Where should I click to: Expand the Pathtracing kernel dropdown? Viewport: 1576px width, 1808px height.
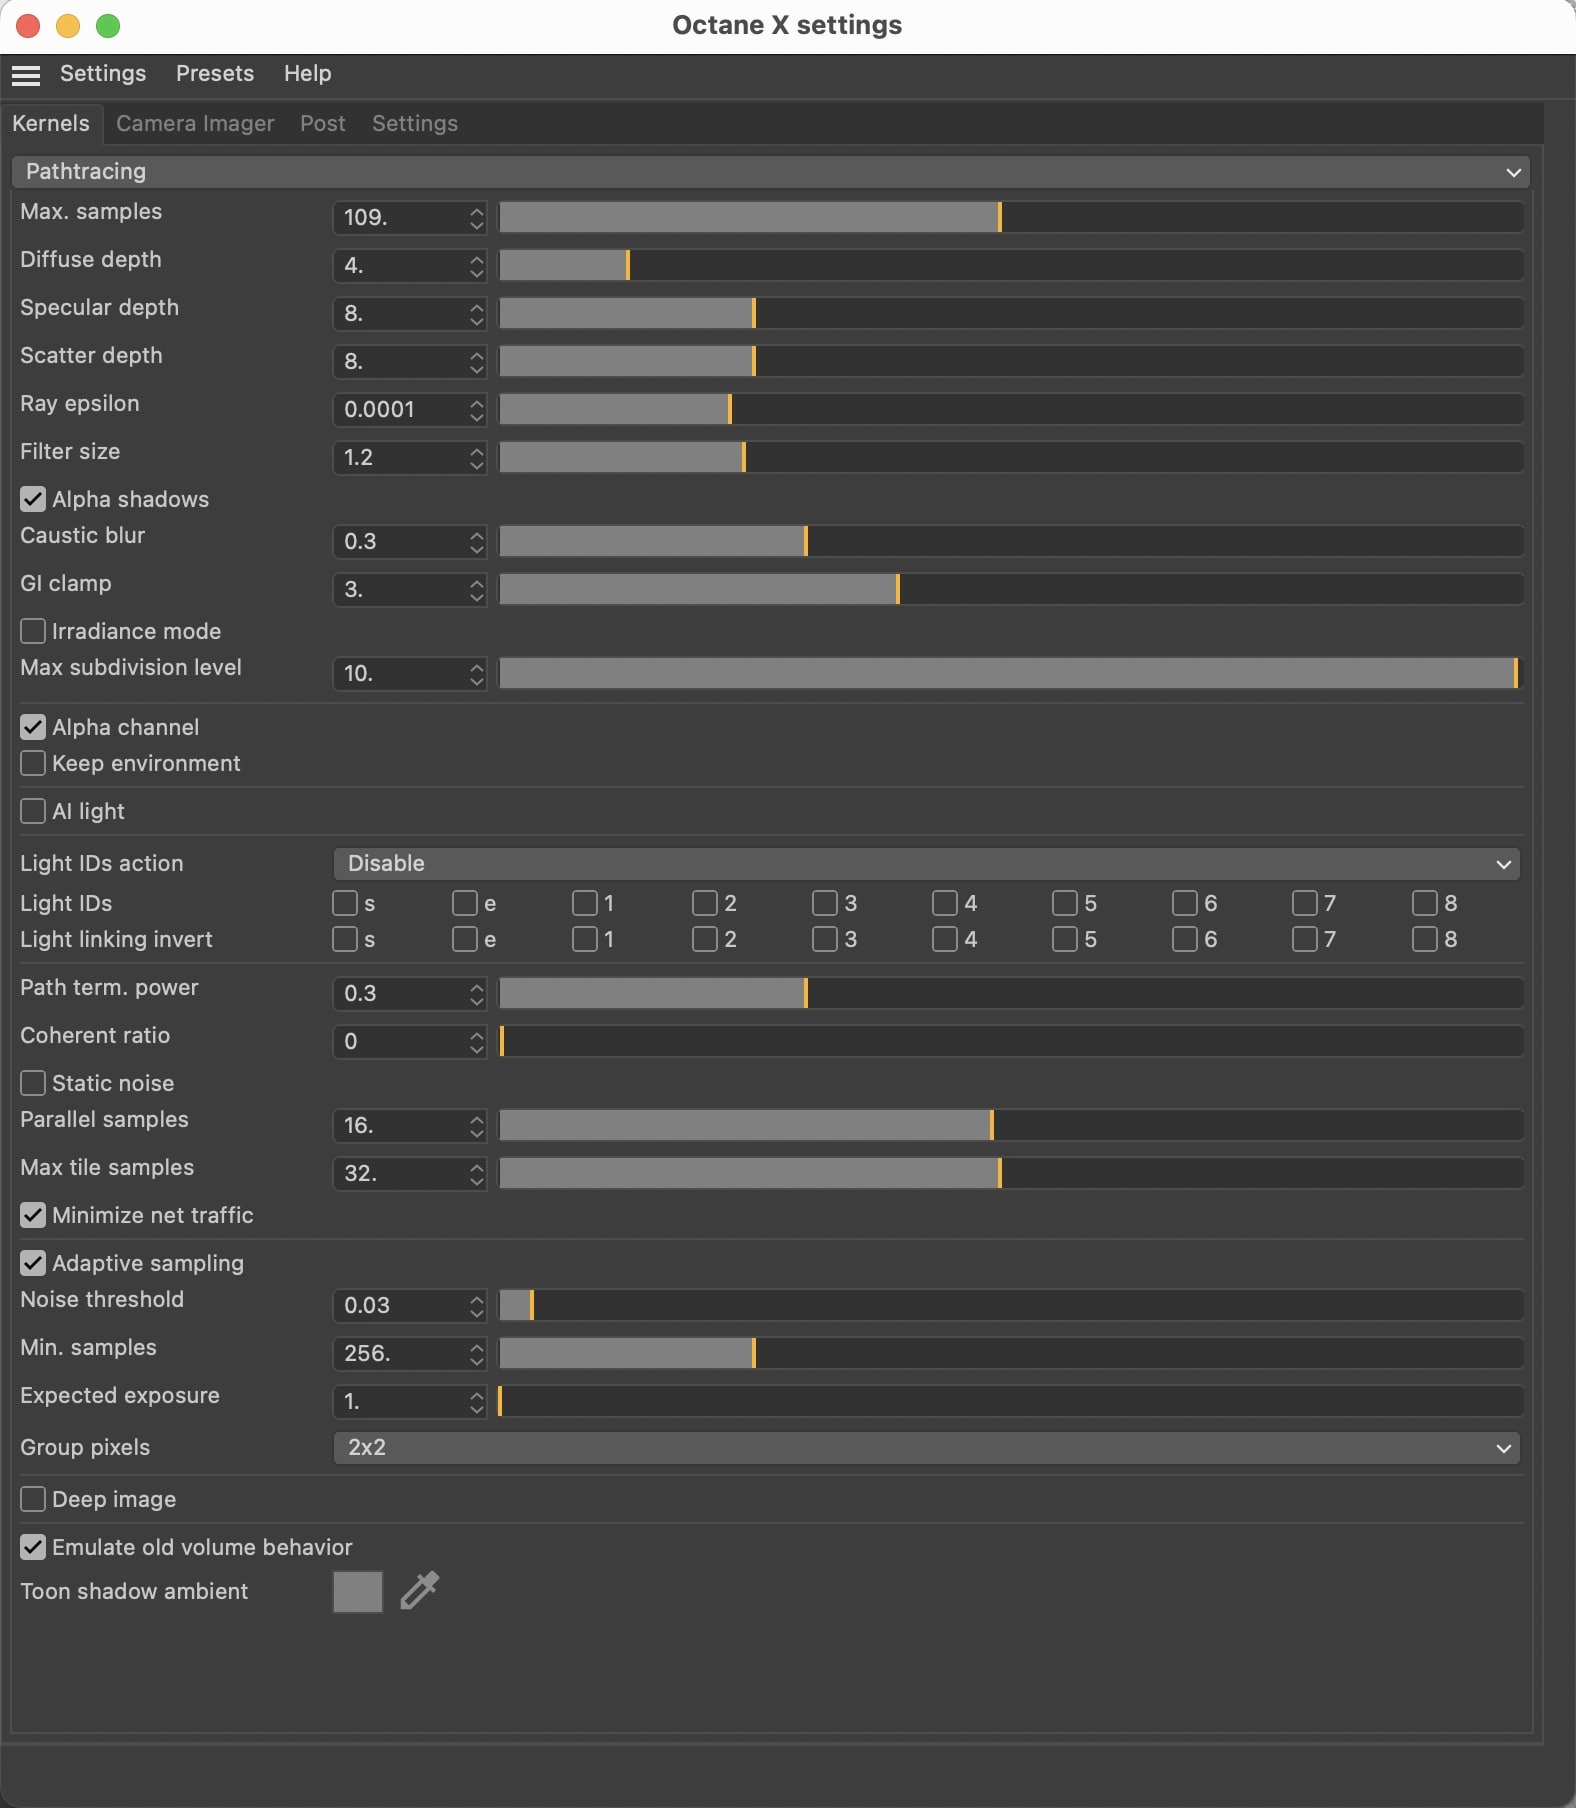771,172
